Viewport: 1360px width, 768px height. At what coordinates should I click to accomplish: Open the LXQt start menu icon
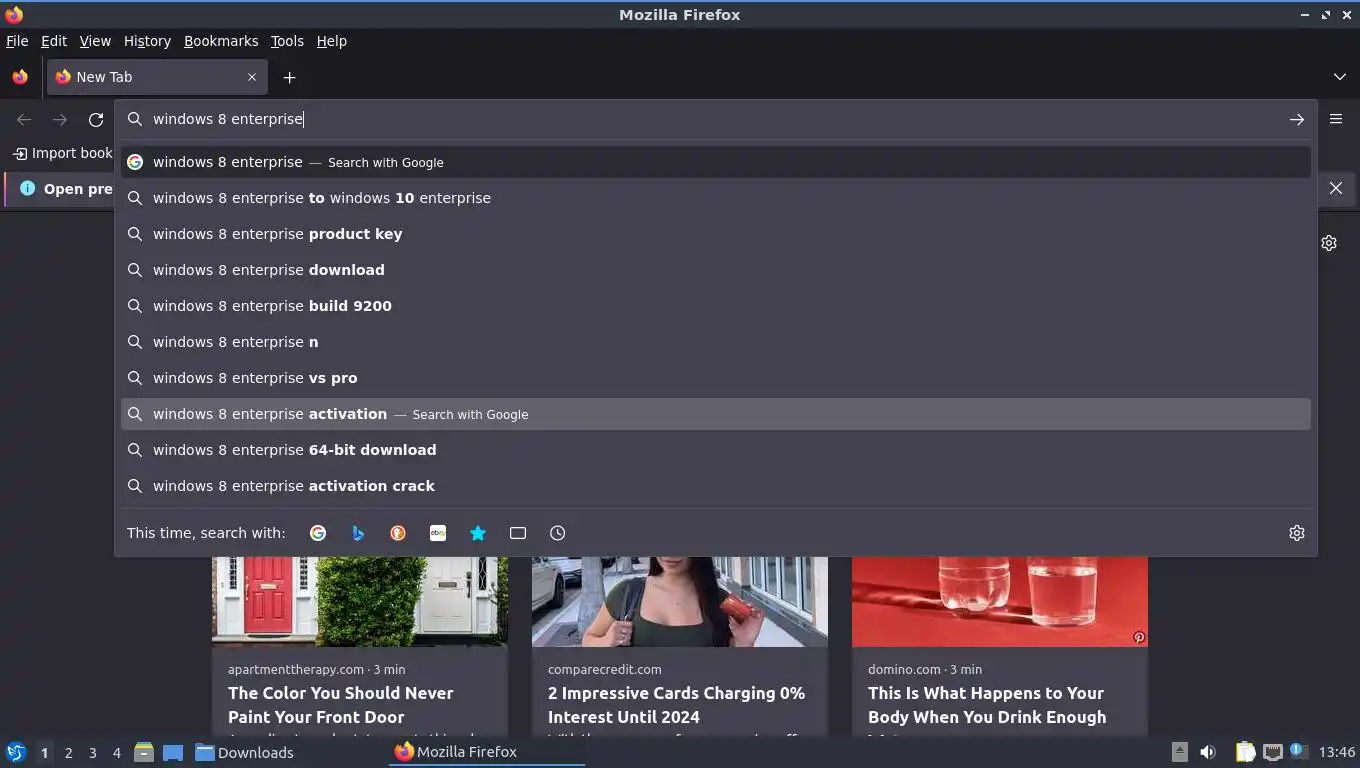point(16,752)
